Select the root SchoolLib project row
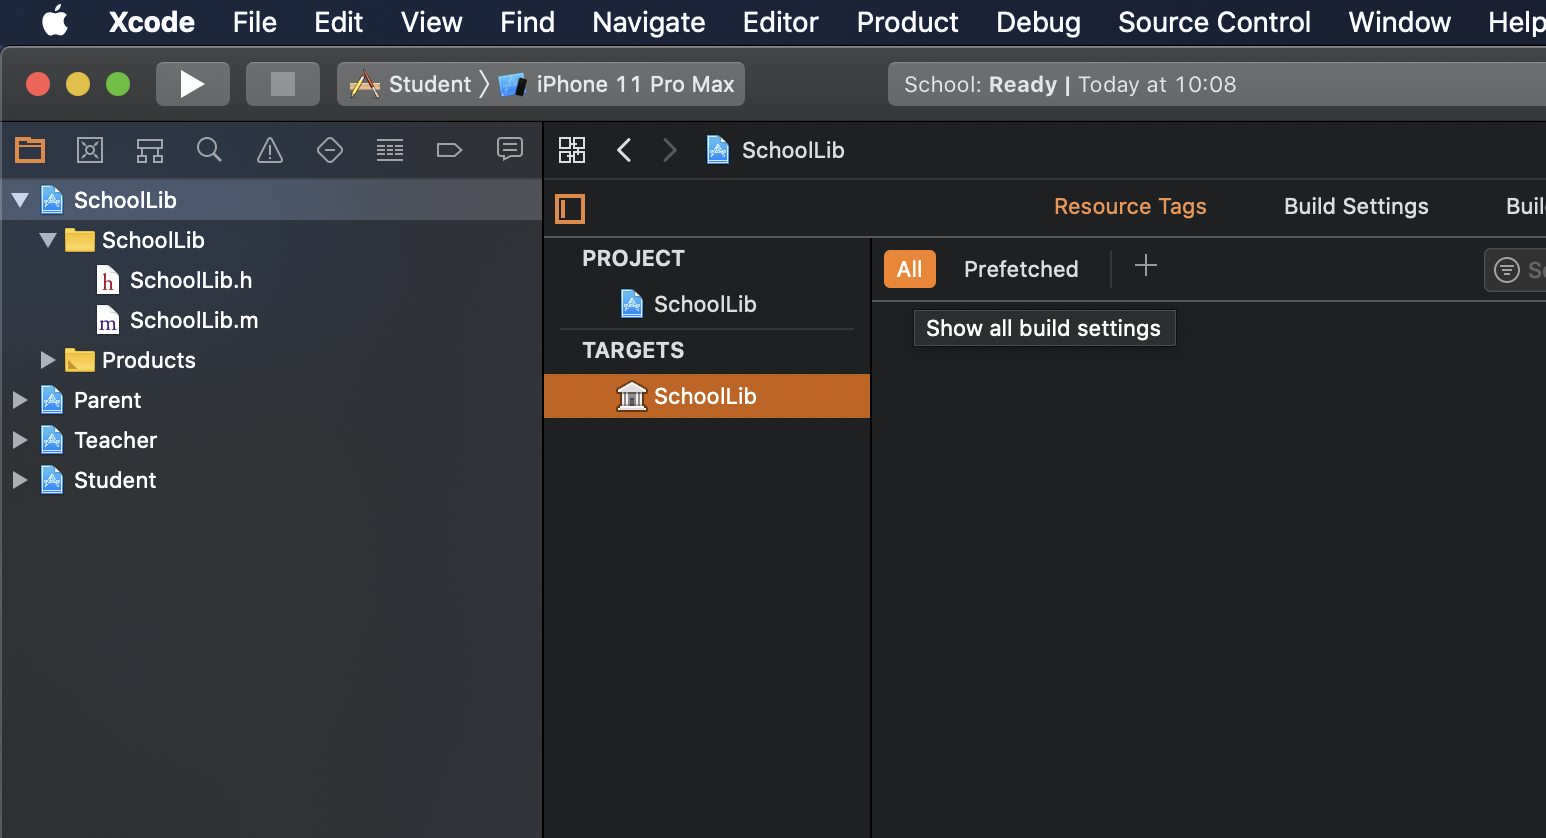 click(x=271, y=200)
